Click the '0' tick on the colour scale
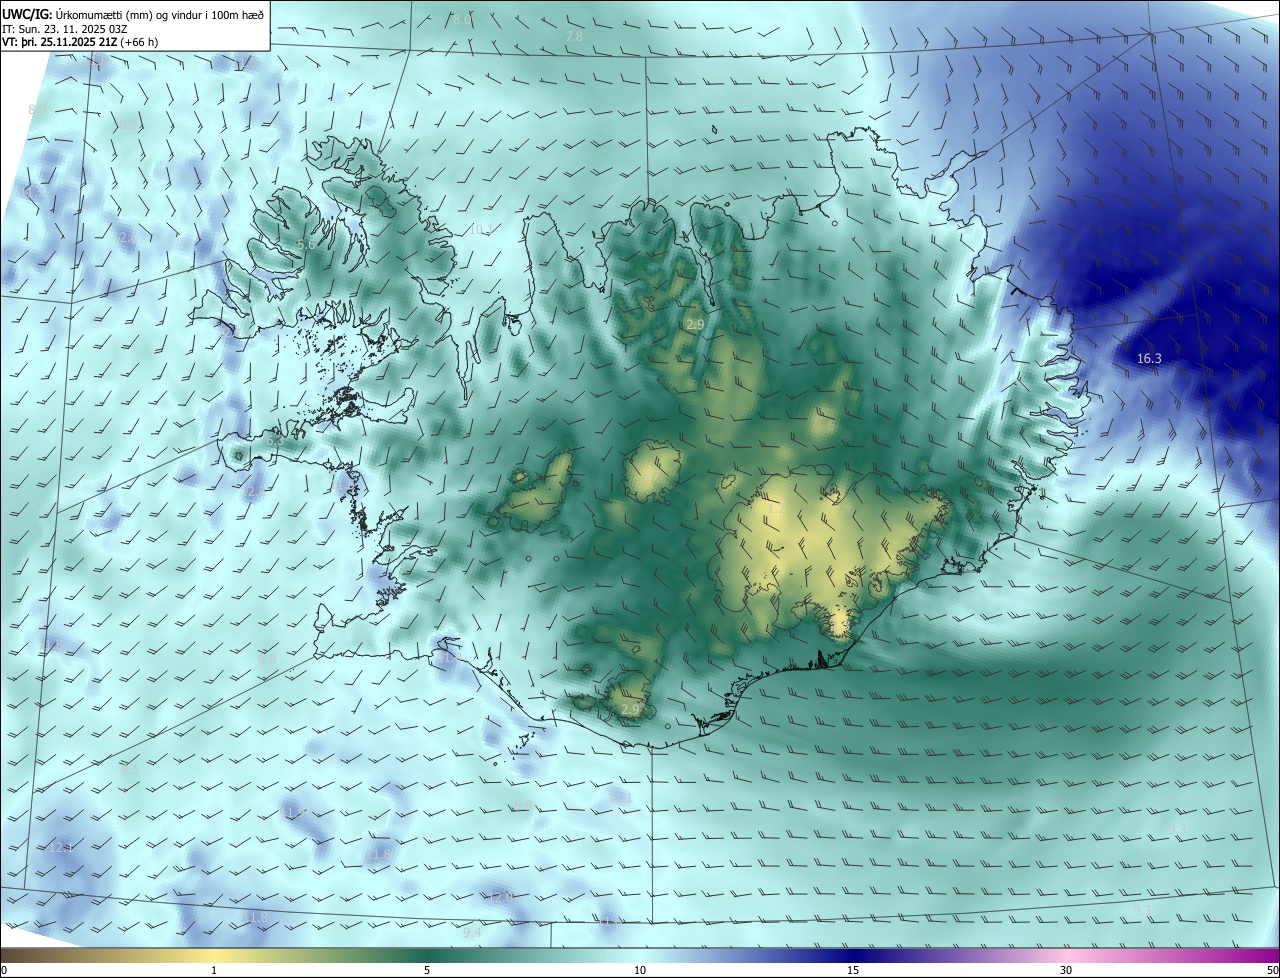Viewport: 1280px width, 978px height. tap(4, 970)
